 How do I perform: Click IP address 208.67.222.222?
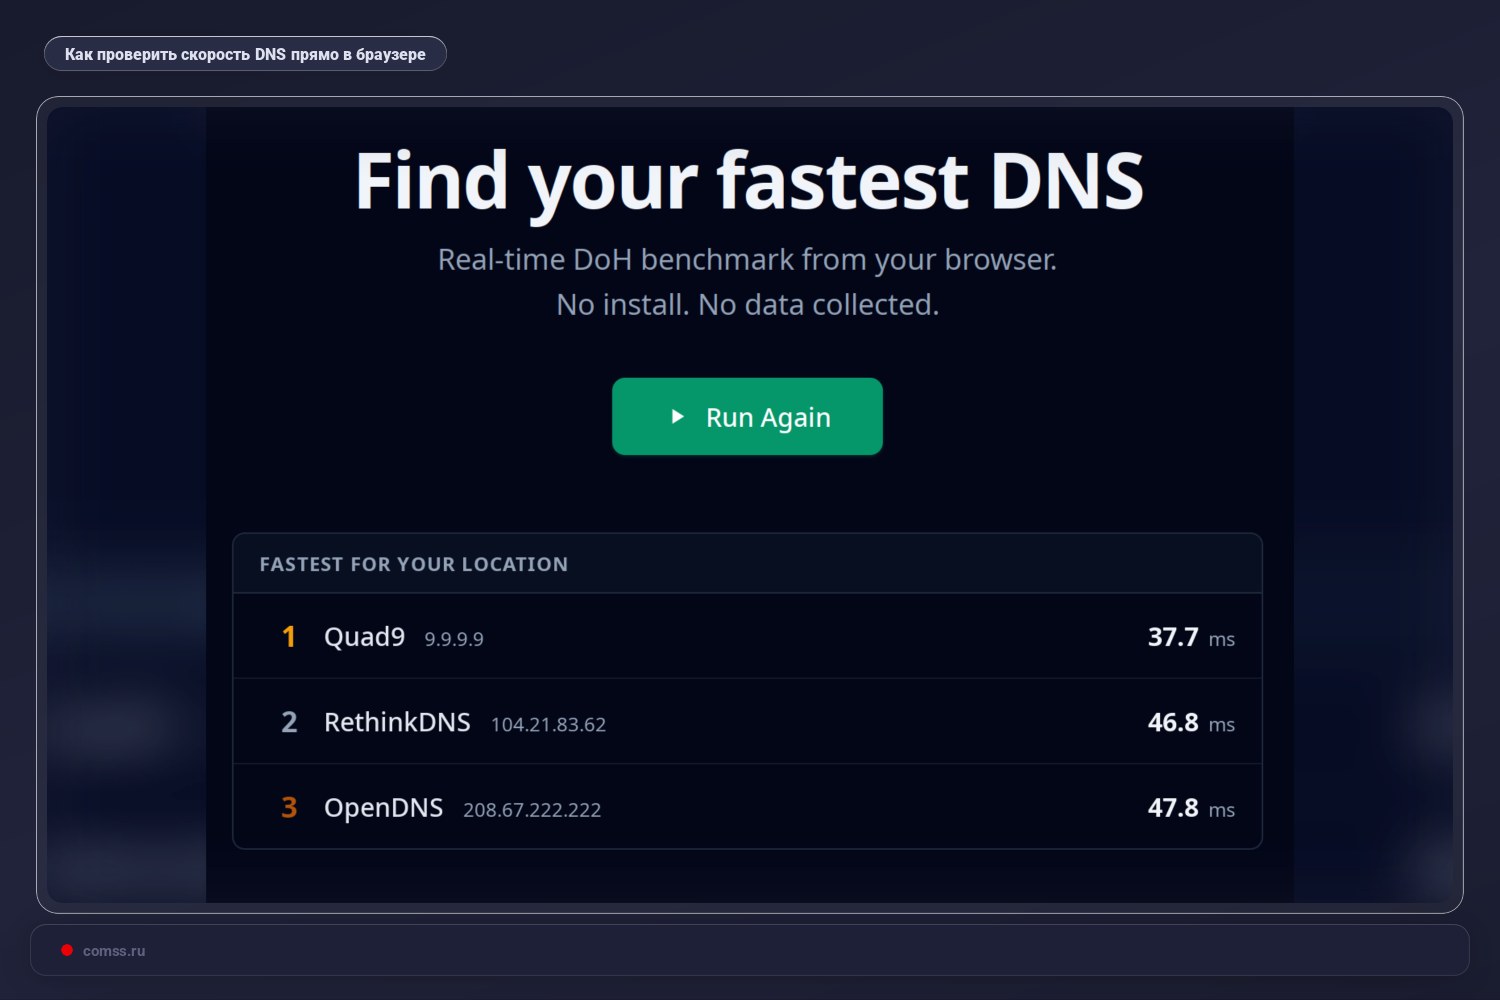click(531, 810)
